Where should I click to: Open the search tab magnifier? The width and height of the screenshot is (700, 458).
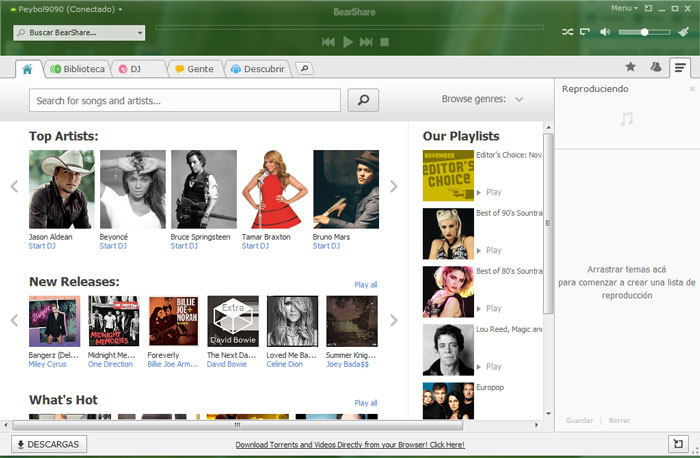click(x=304, y=68)
